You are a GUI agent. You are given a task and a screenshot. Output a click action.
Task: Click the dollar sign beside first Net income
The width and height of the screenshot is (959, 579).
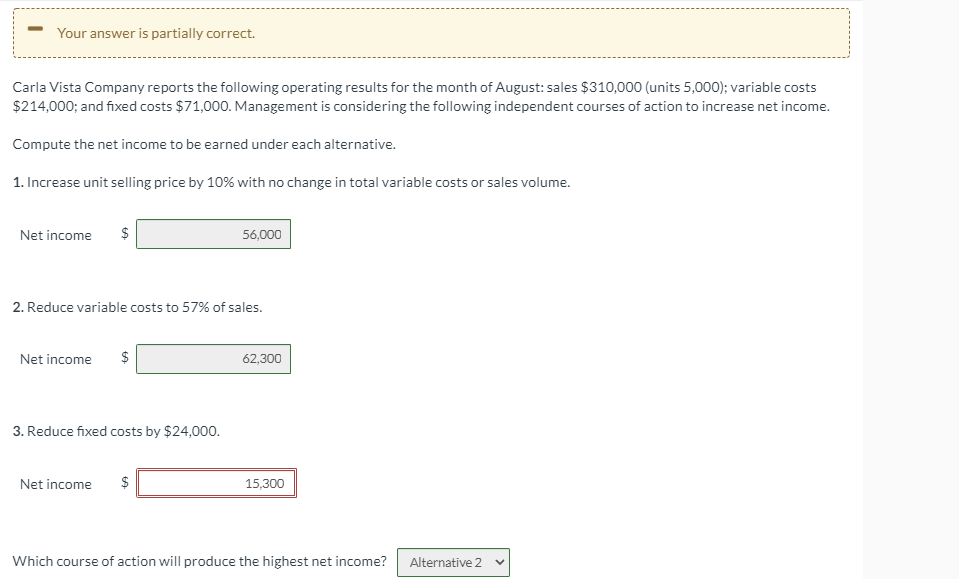click(x=122, y=234)
